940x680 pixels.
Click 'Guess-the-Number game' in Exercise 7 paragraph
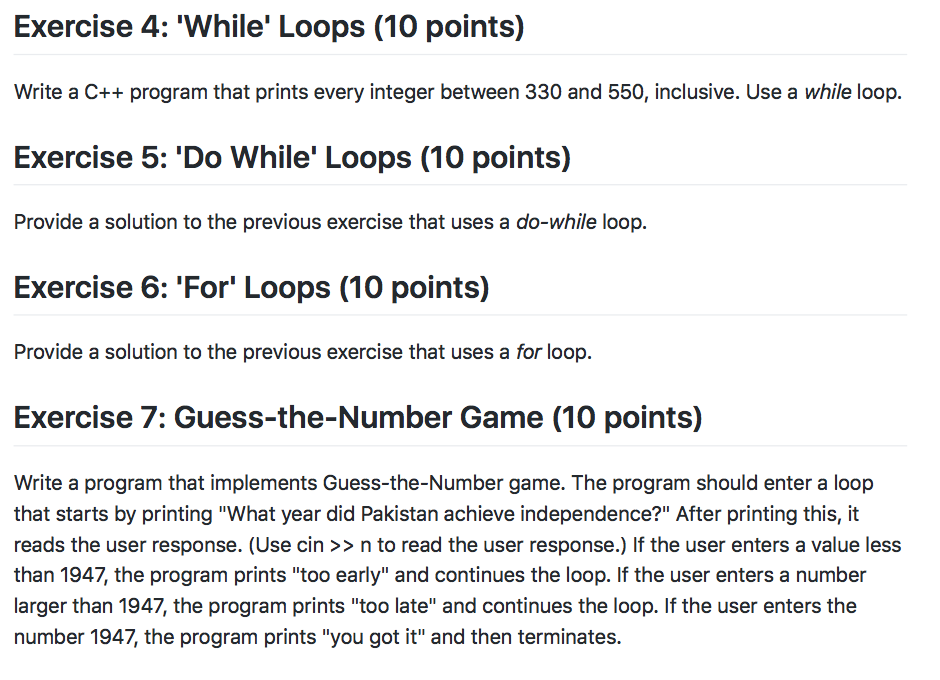click(x=444, y=483)
